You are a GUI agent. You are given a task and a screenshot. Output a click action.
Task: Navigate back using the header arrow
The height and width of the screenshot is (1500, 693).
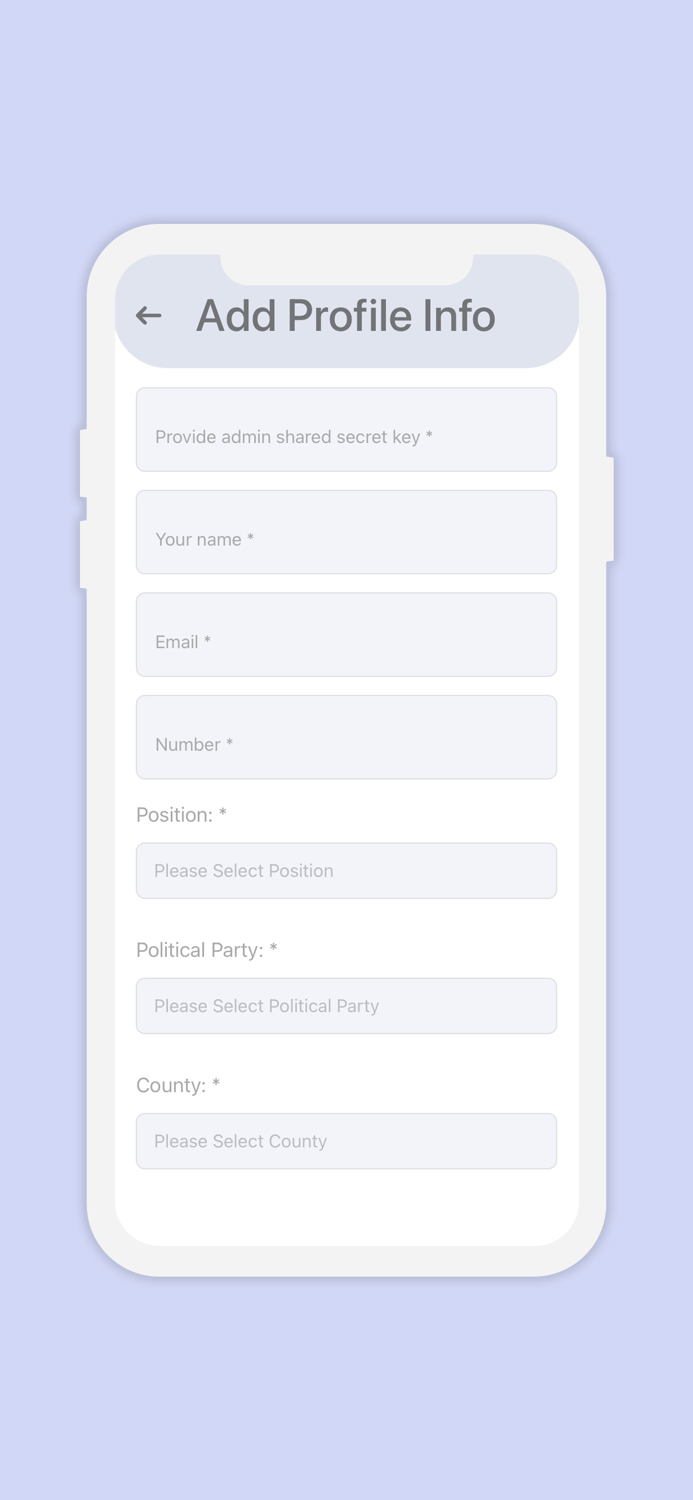148,315
